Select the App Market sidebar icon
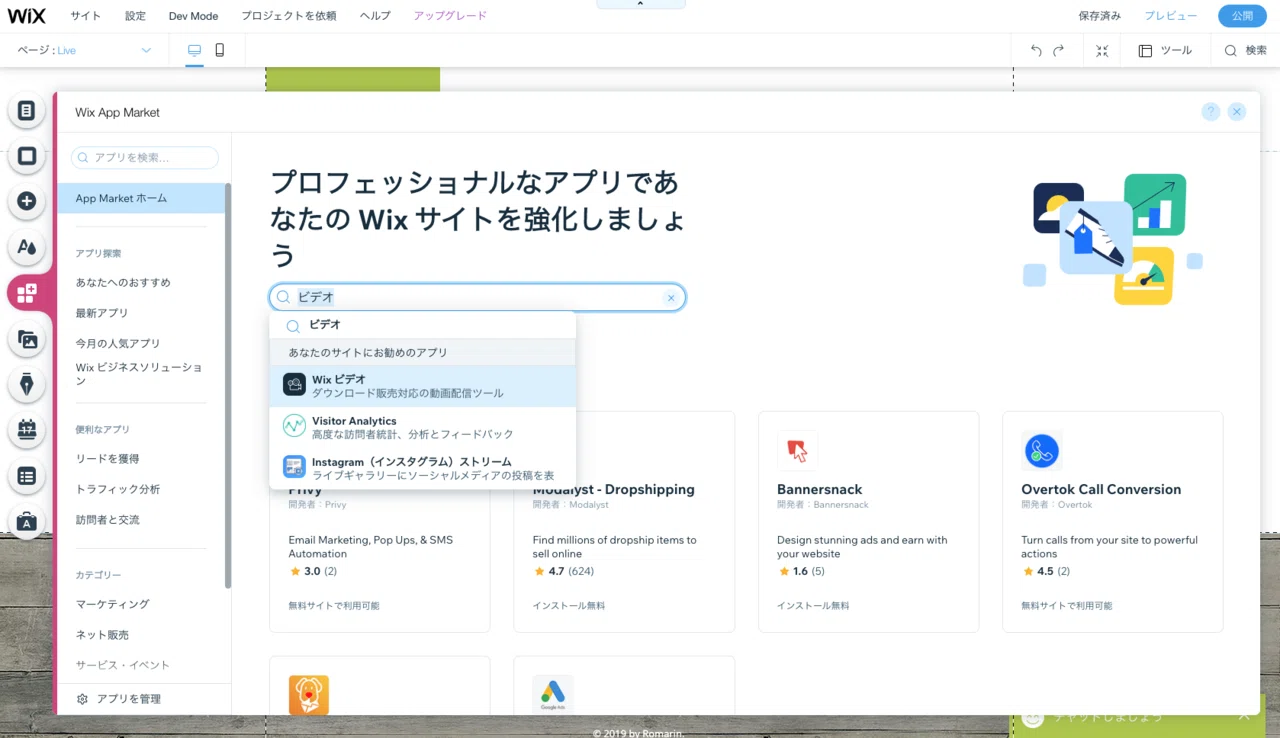This screenshot has width=1280, height=738. coord(27,293)
